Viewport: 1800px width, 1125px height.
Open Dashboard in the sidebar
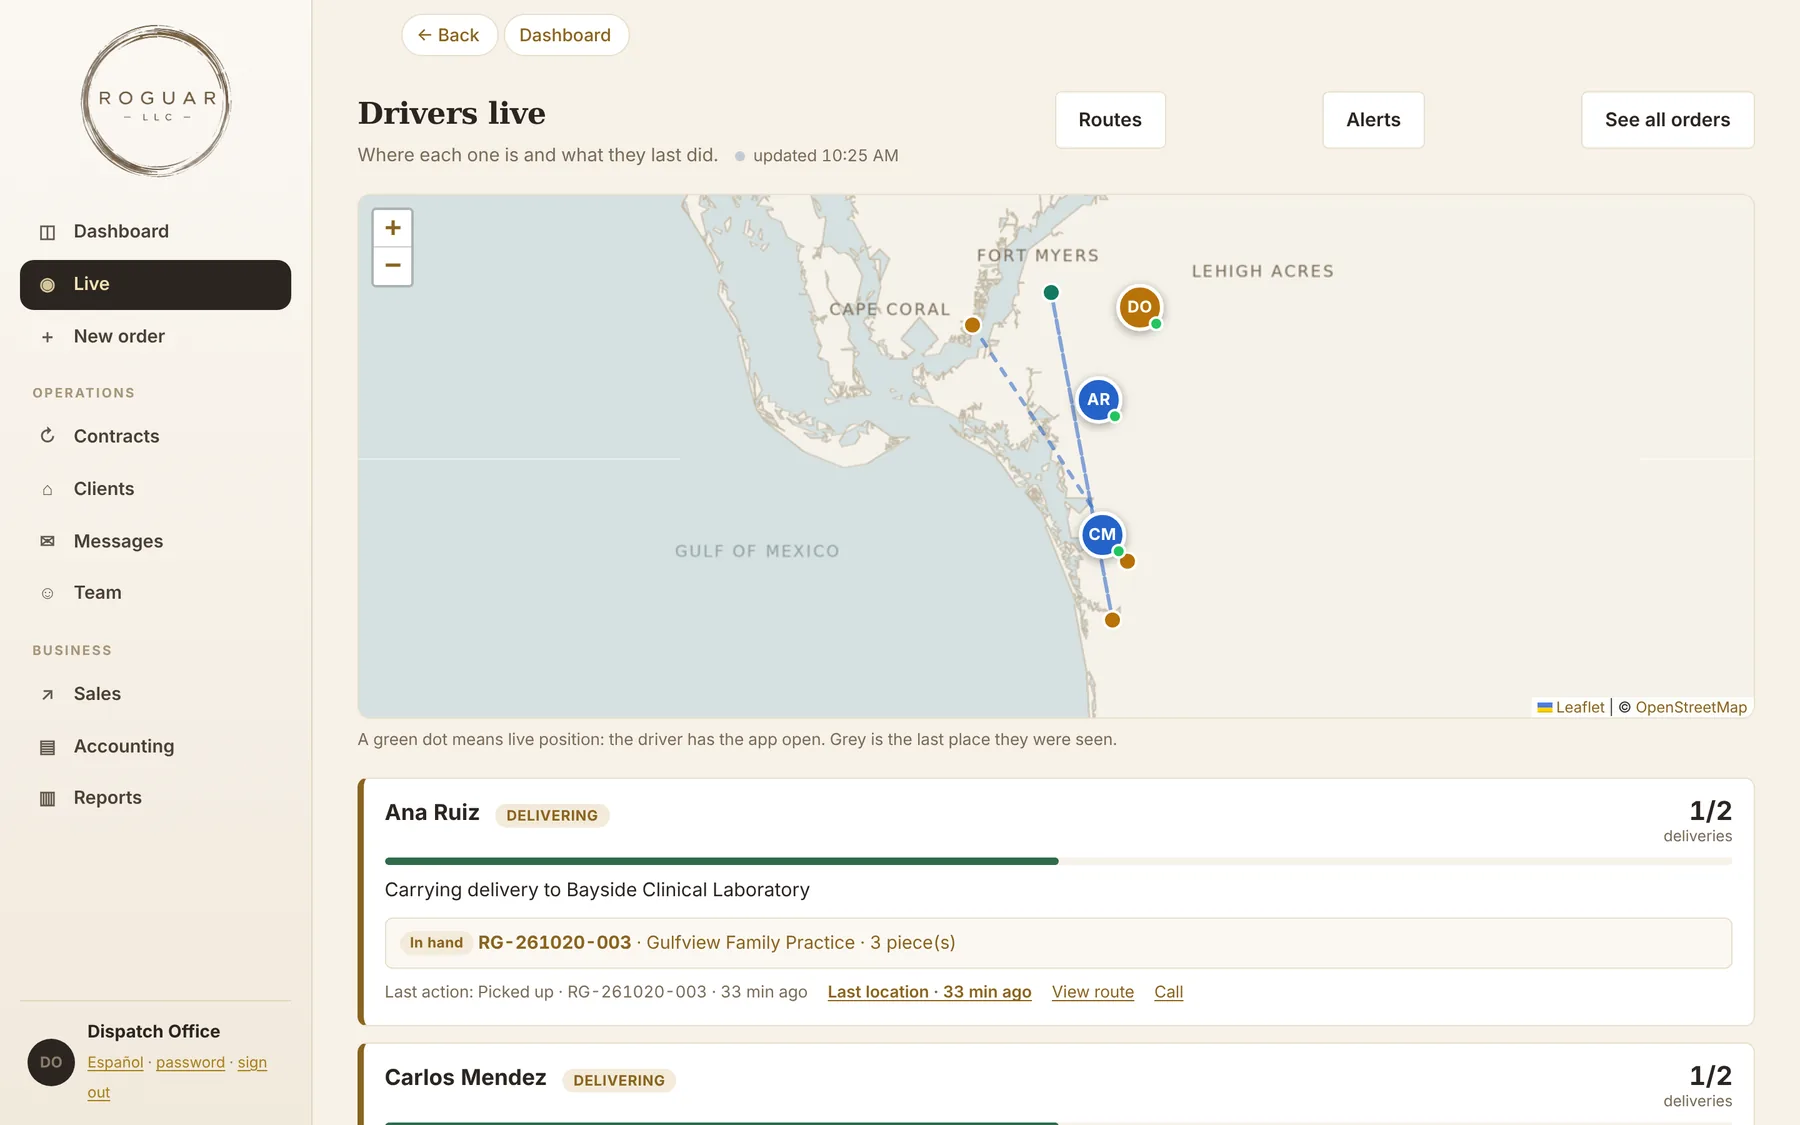click(x=155, y=231)
